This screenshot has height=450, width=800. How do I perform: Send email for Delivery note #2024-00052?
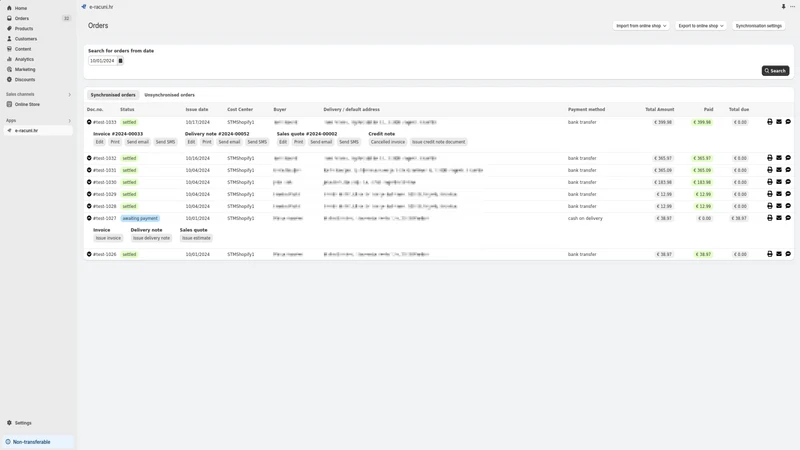coord(229,142)
